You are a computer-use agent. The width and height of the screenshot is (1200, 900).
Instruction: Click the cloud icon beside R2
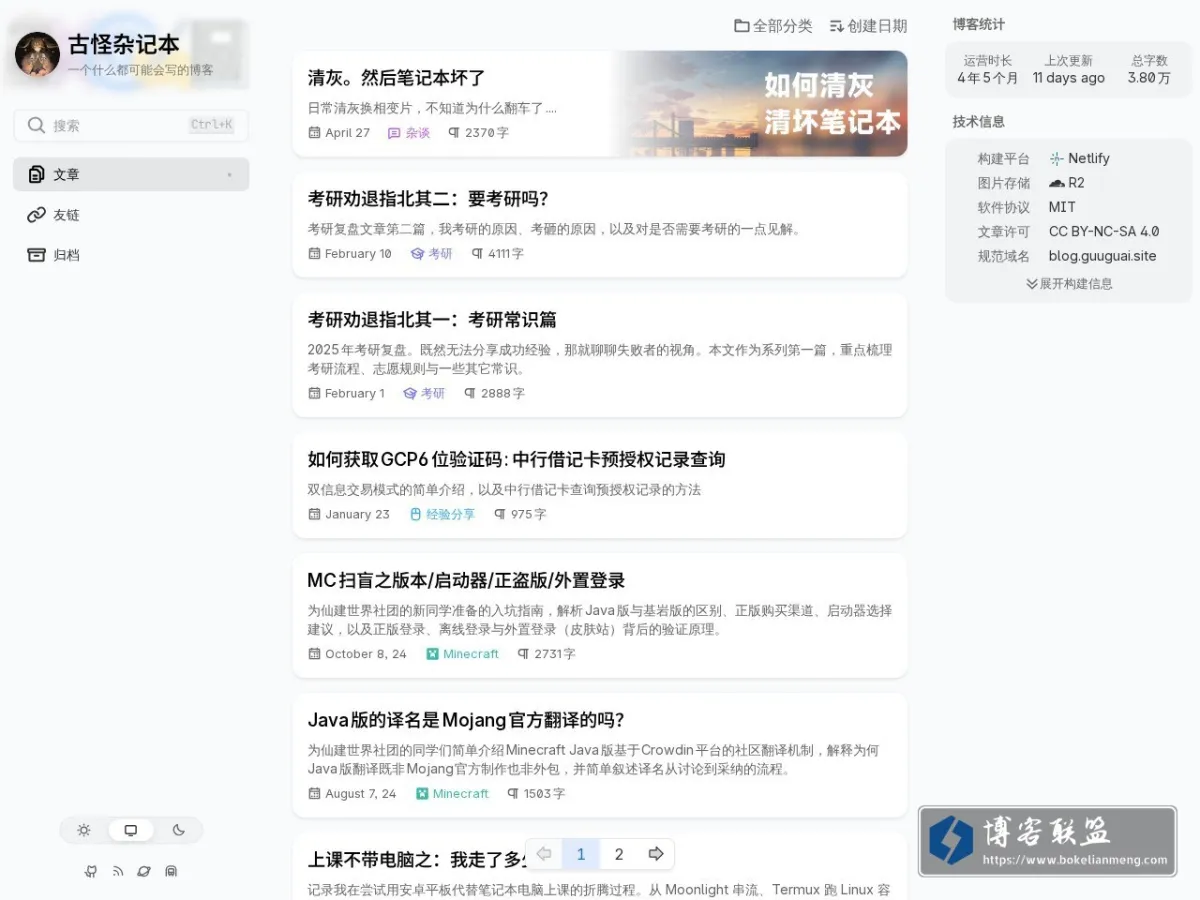1056,183
